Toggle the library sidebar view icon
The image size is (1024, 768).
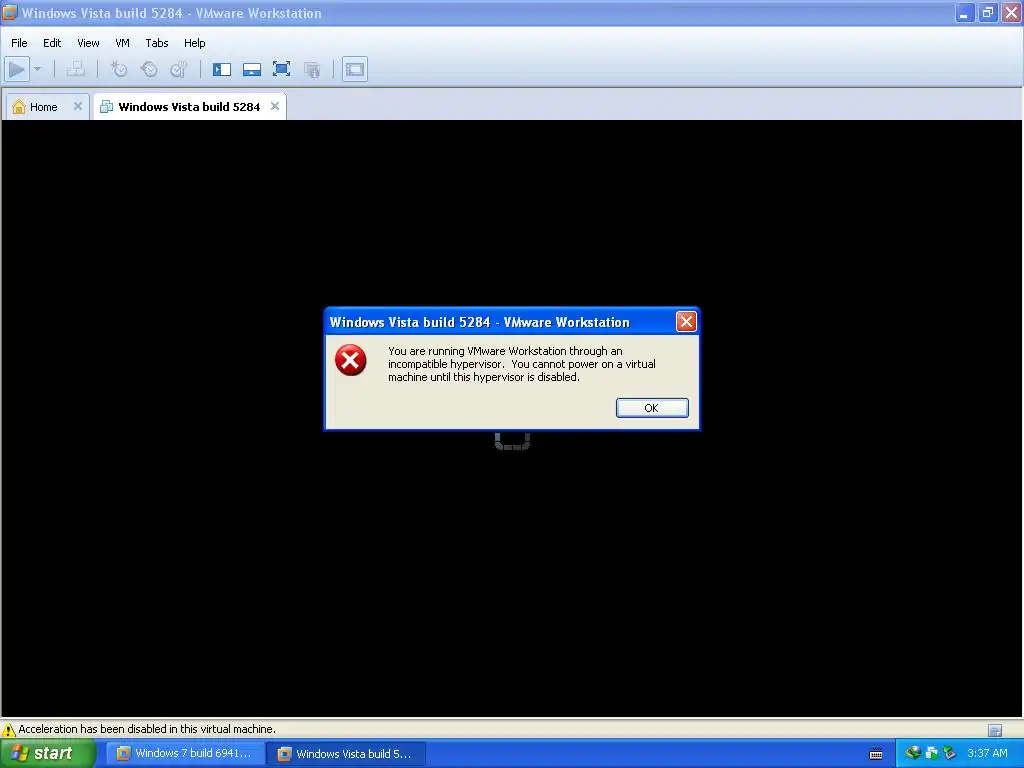(x=222, y=69)
